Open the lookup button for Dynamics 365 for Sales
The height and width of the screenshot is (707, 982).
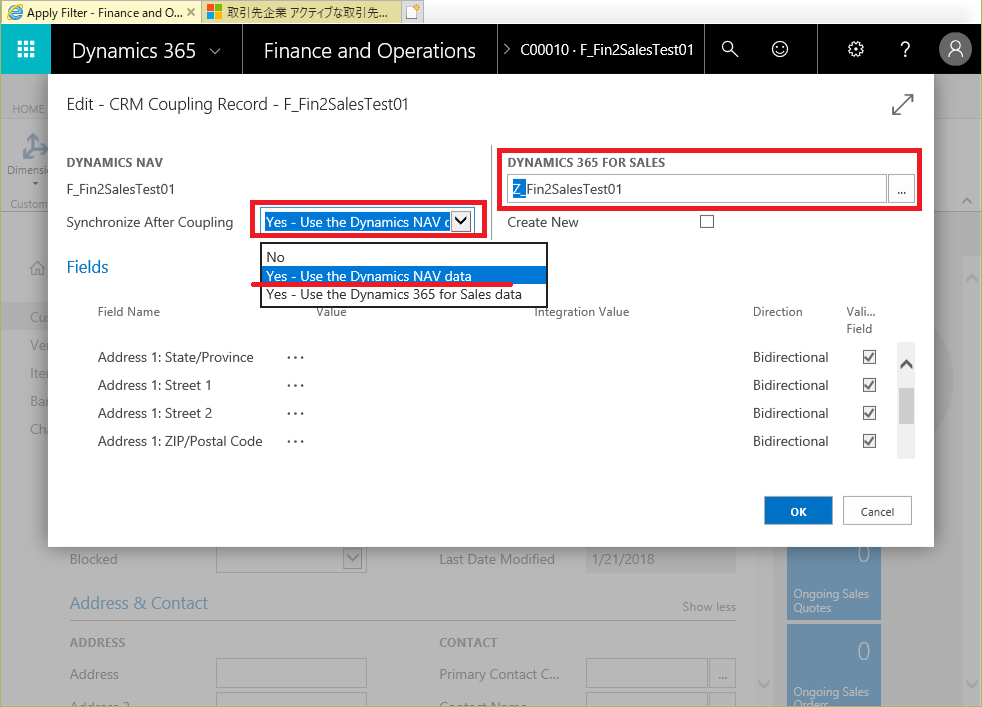pos(901,188)
